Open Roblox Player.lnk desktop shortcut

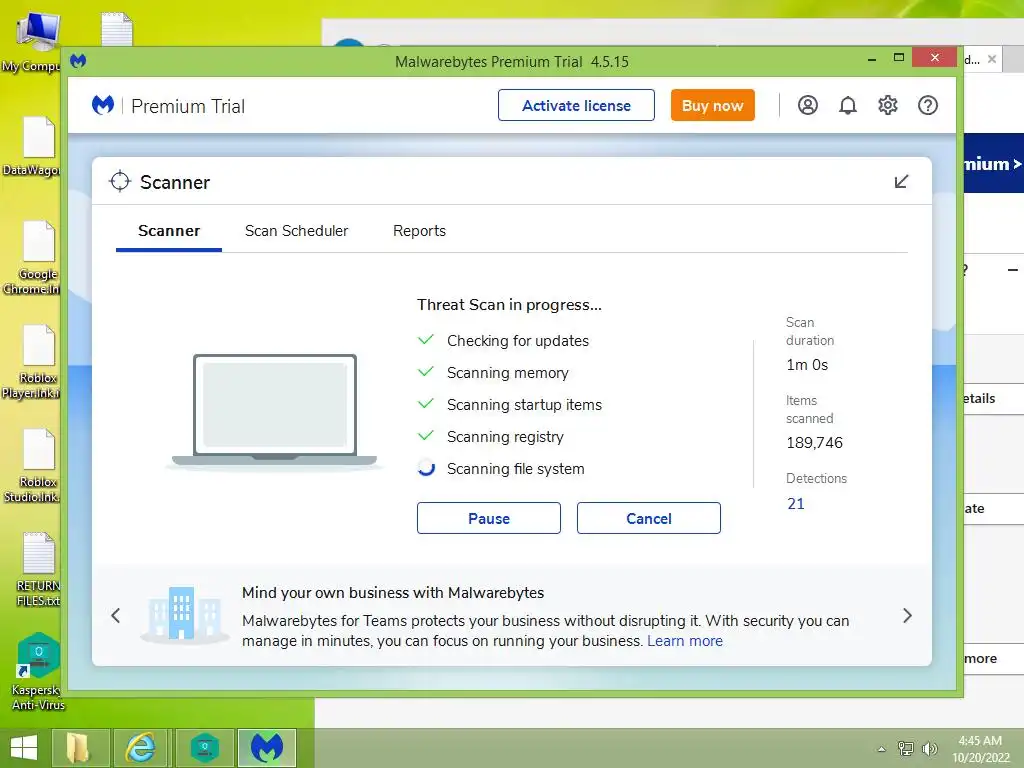pyautogui.click(x=36, y=362)
